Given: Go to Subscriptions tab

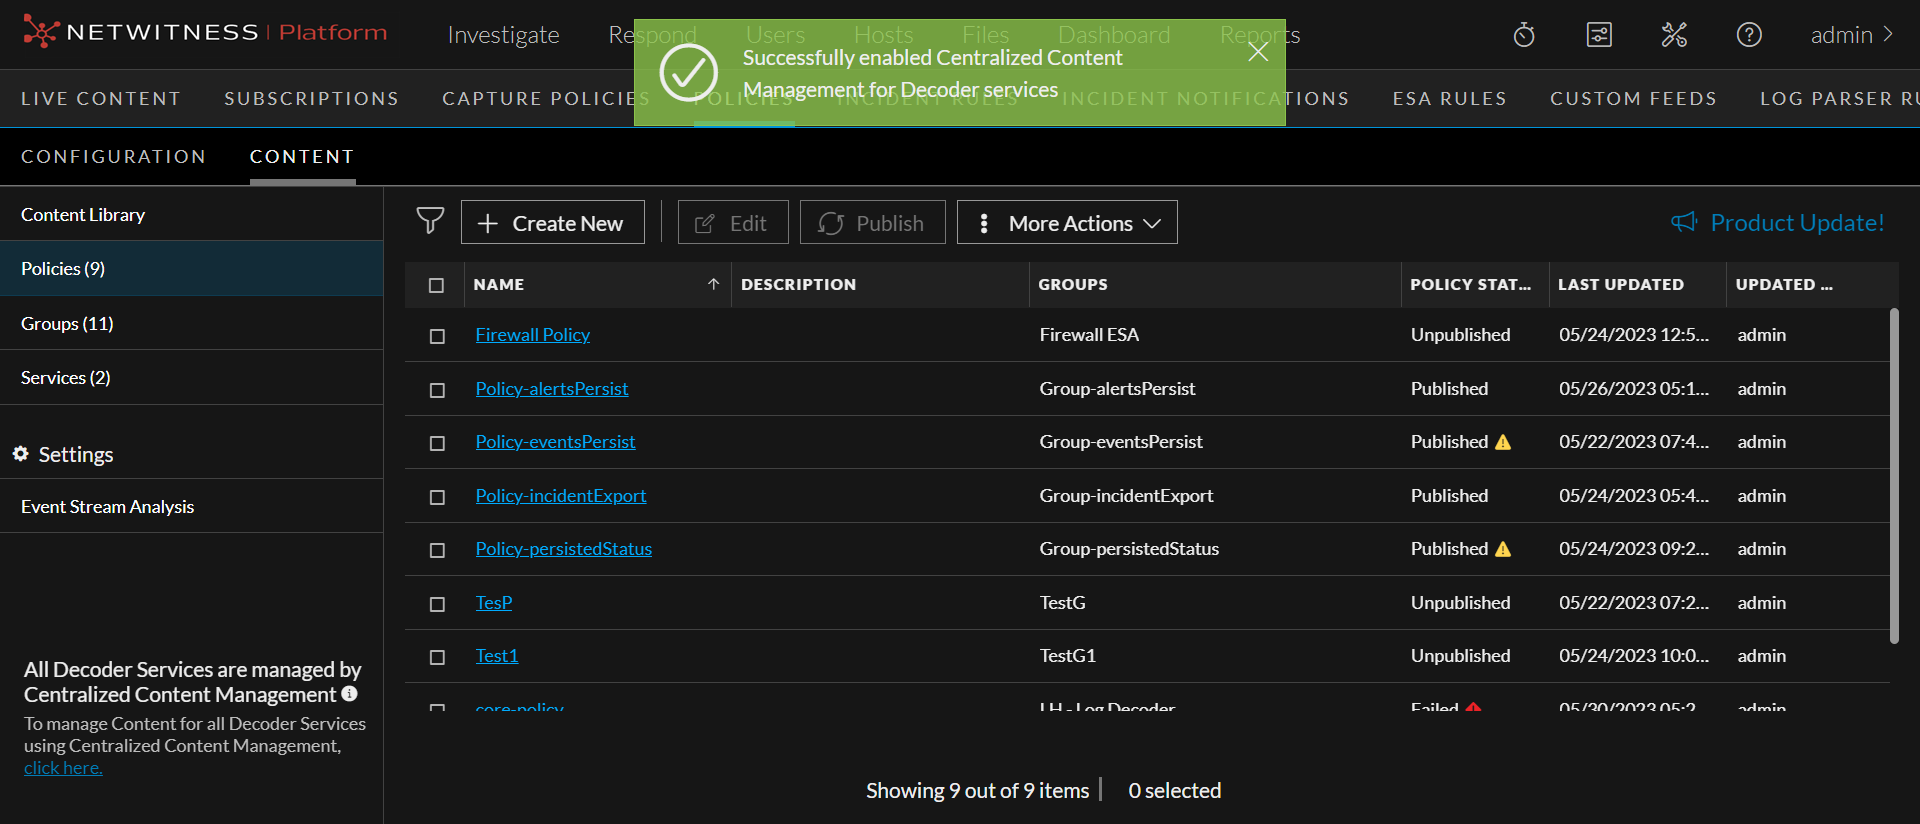Looking at the screenshot, I should pos(312,98).
